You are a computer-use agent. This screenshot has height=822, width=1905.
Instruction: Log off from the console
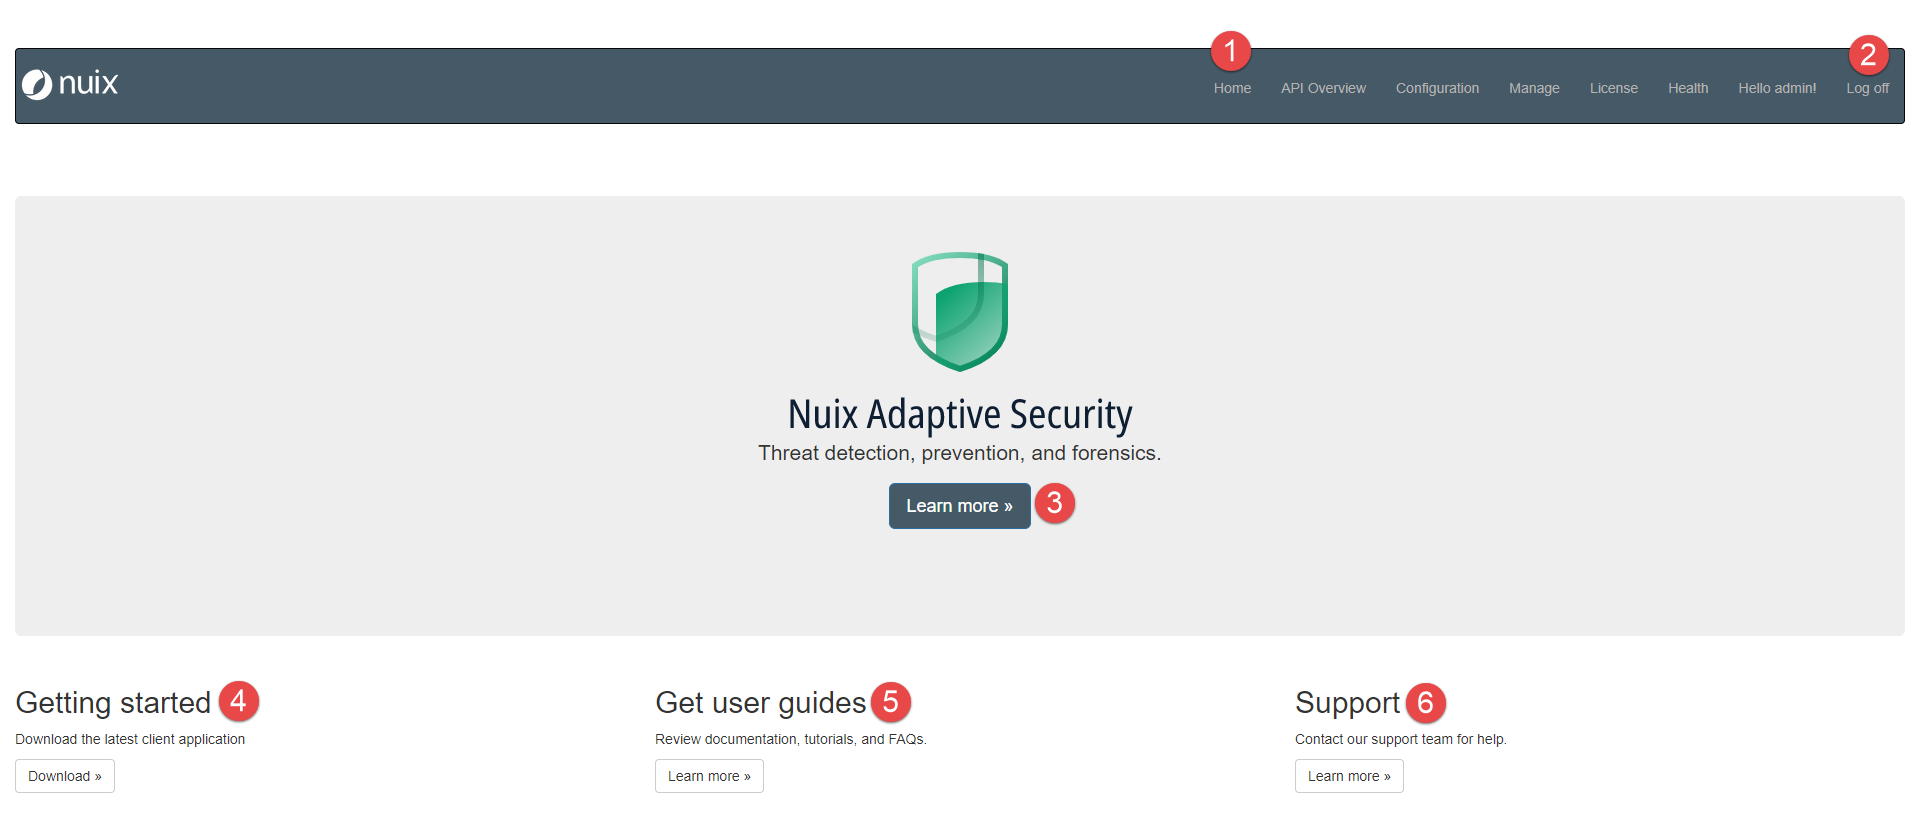[x=1867, y=88]
